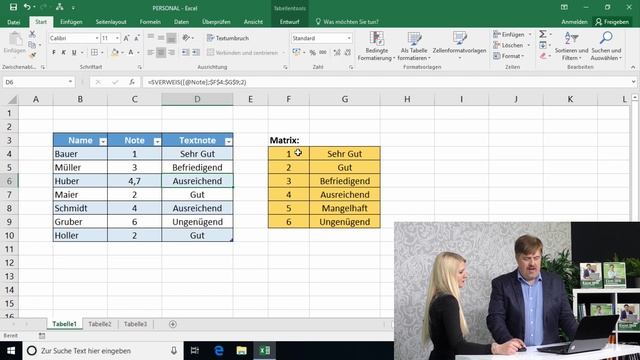Switch to the Formeln tab
This screenshot has width=640, height=360.
point(150,22)
